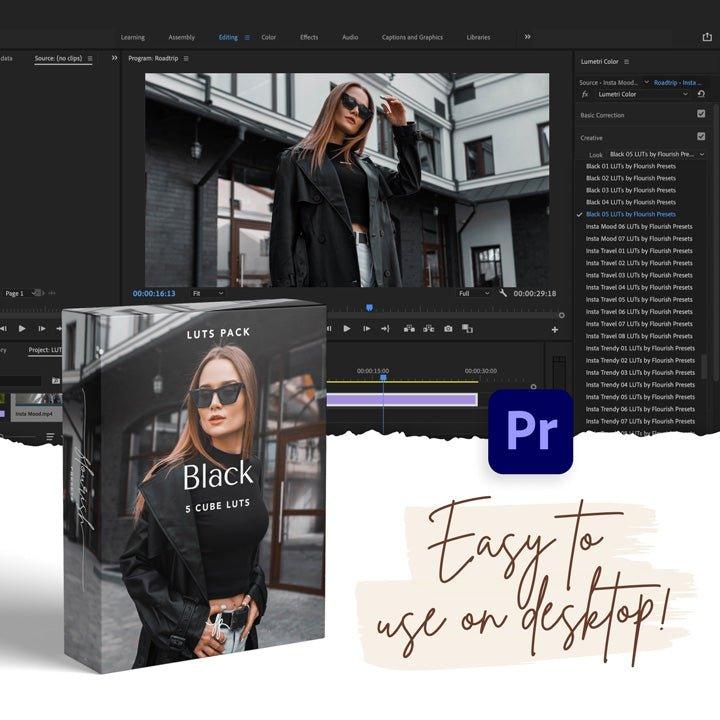Click the share/export icon at top right
The image size is (720, 720).
coord(707,37)
